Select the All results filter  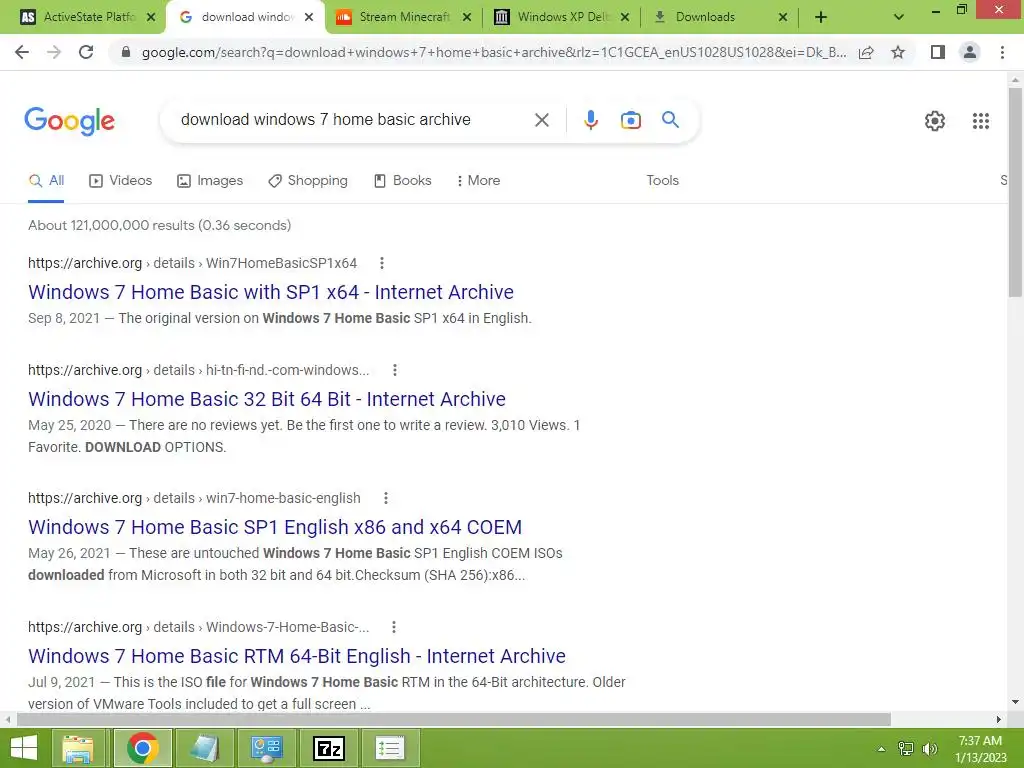46,181
